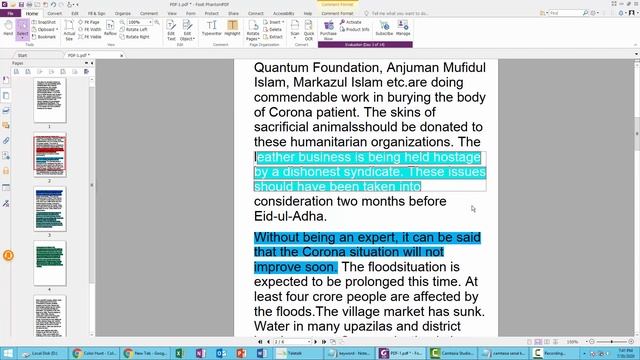Go to the next page arrow
This screenshot has height=360, width=640.
(316, 342)
